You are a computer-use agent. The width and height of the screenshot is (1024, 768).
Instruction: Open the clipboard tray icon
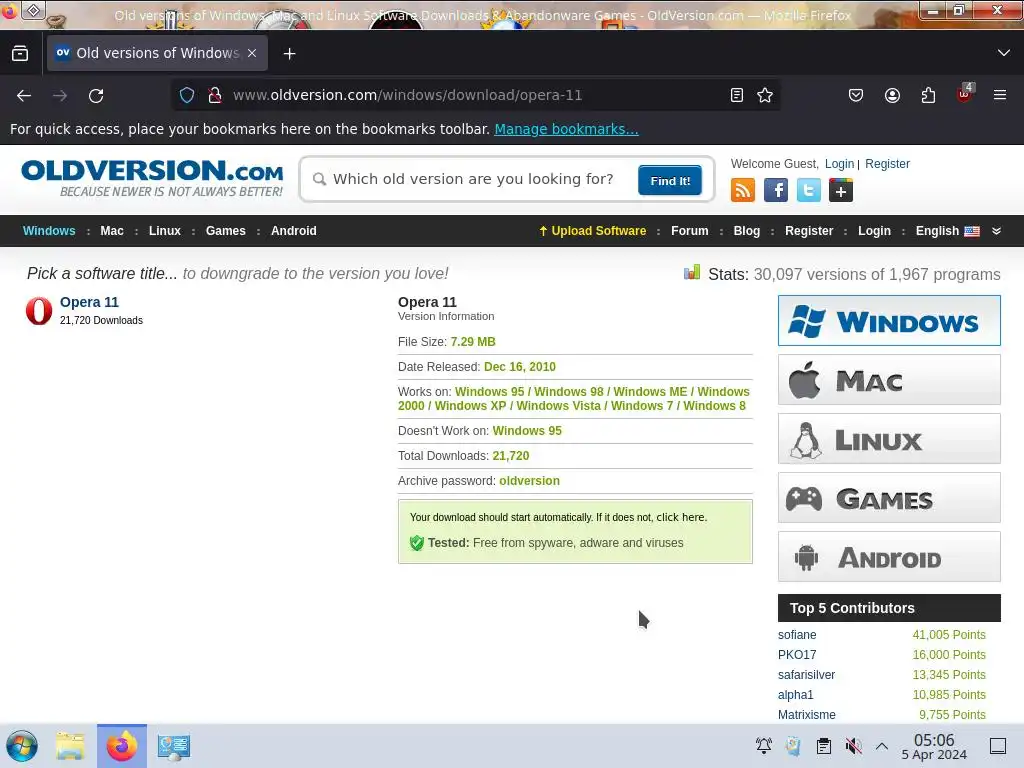(824, 745)
